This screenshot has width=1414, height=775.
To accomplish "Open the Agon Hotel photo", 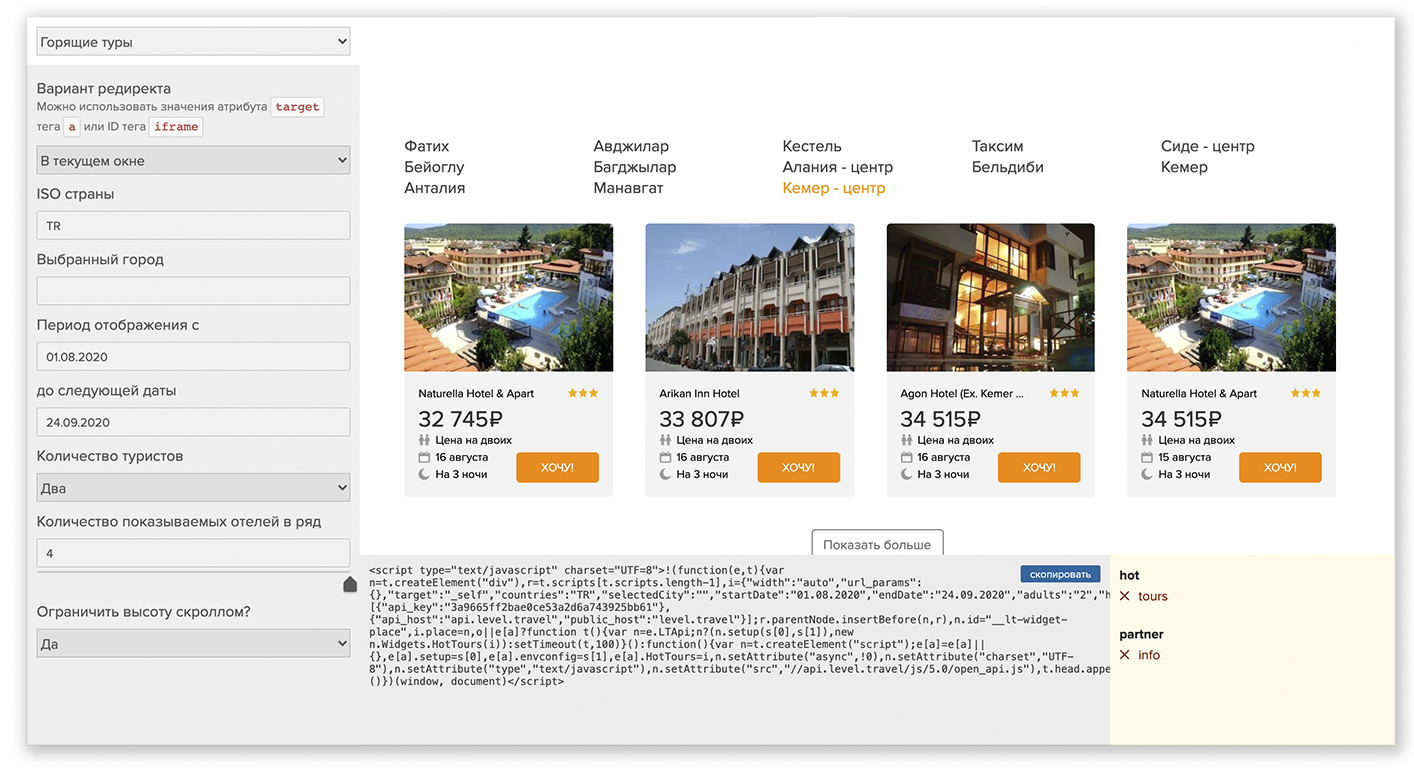I will click(990, 297).
